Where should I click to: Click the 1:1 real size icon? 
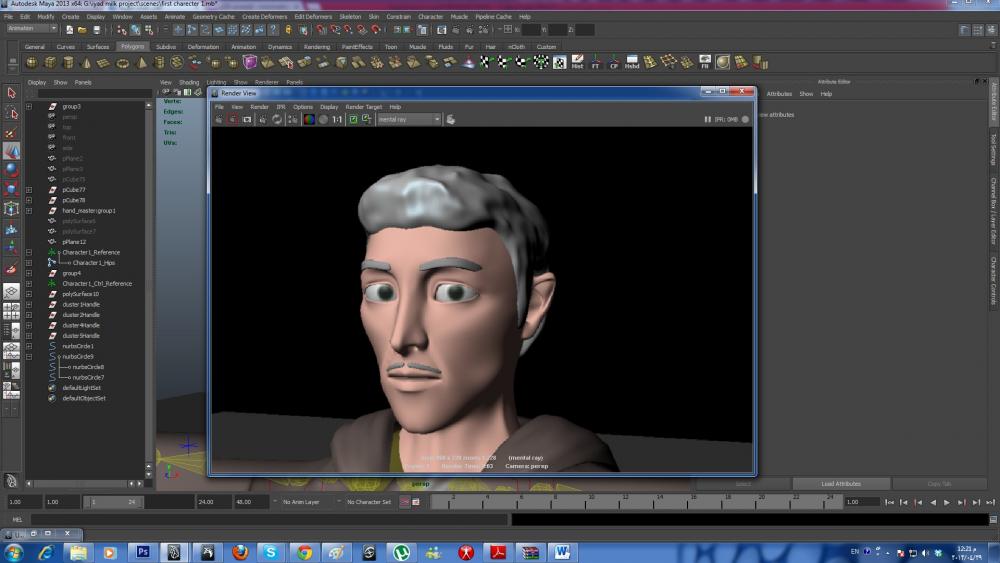[x=337, y=119]
